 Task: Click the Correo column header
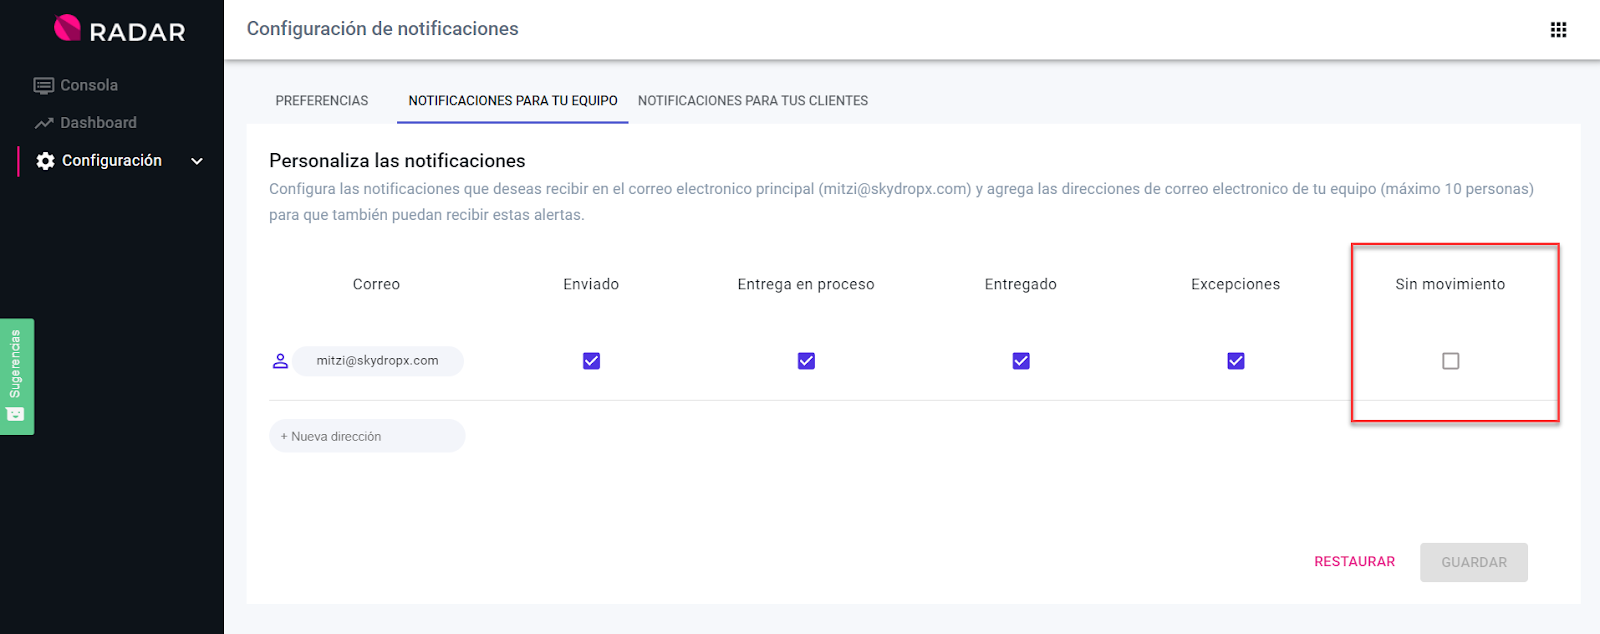coord(376,285)
